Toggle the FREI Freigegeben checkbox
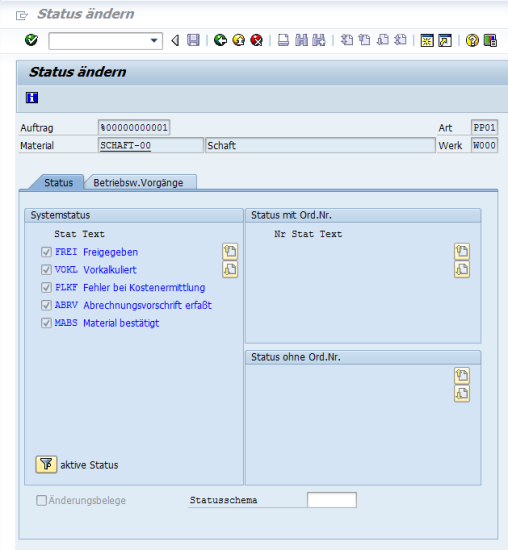This screenshot has width=508, height=551. click(46, 252)
